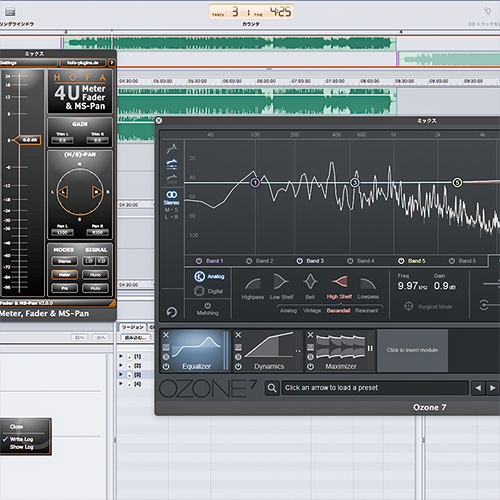Select the Bell filter shape
This screenshot has width=500, height=500.
pos(310,282)
